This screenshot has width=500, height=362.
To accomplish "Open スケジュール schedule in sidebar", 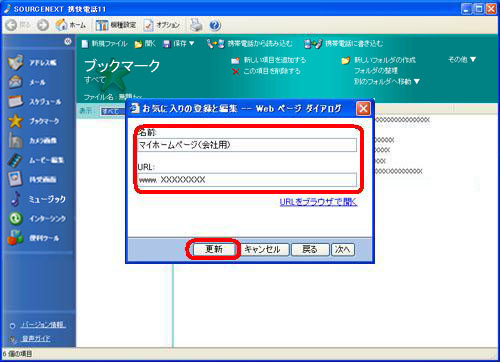I will click(35, 101).
